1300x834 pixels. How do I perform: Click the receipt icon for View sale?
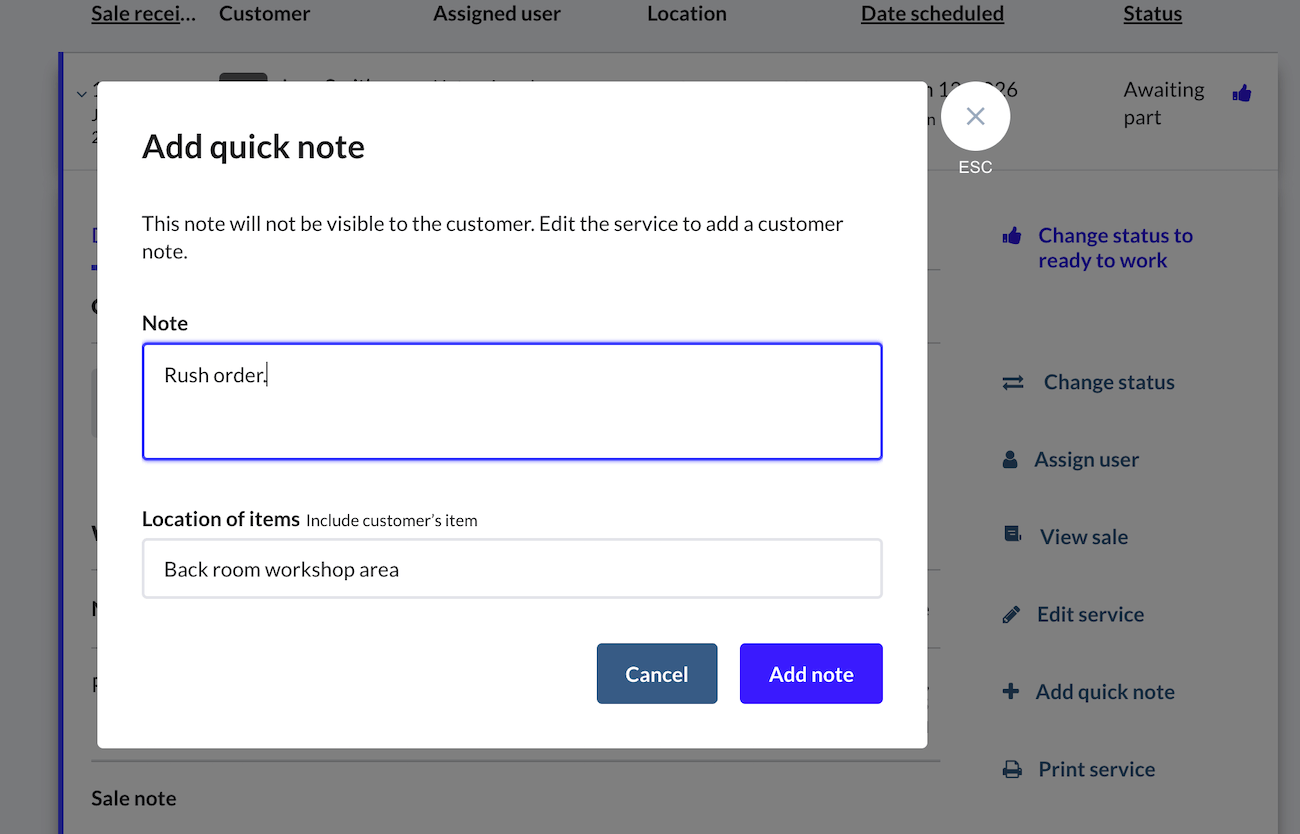(1012, 536)
